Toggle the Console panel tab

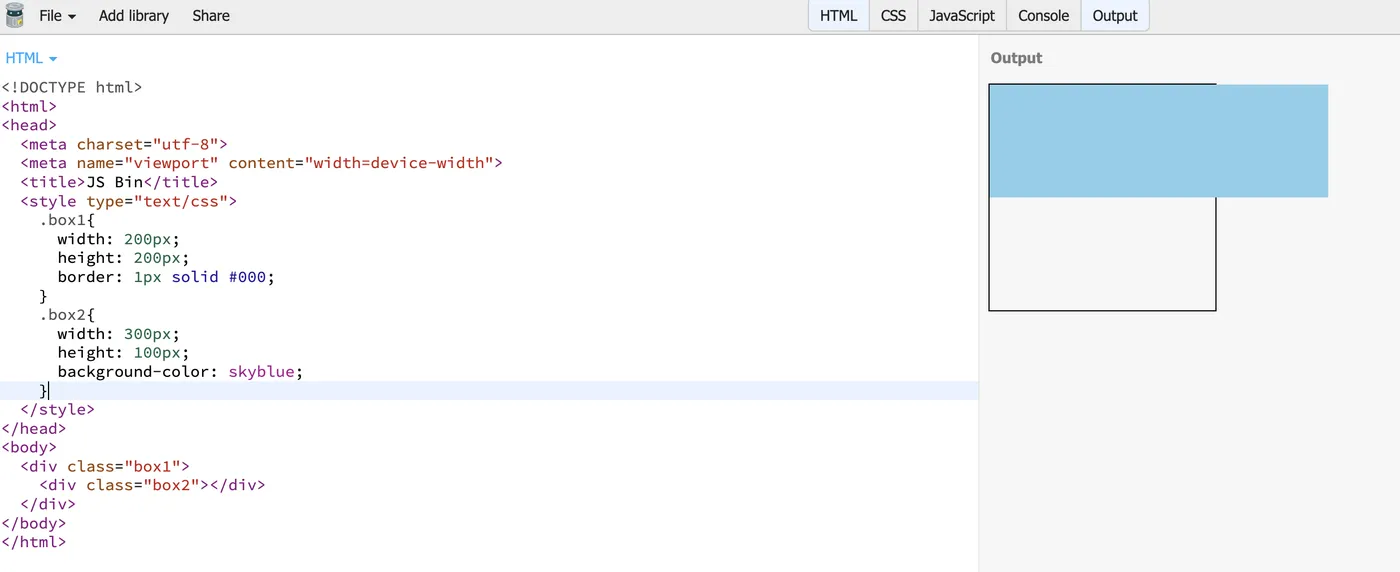tap(1044, 16)
